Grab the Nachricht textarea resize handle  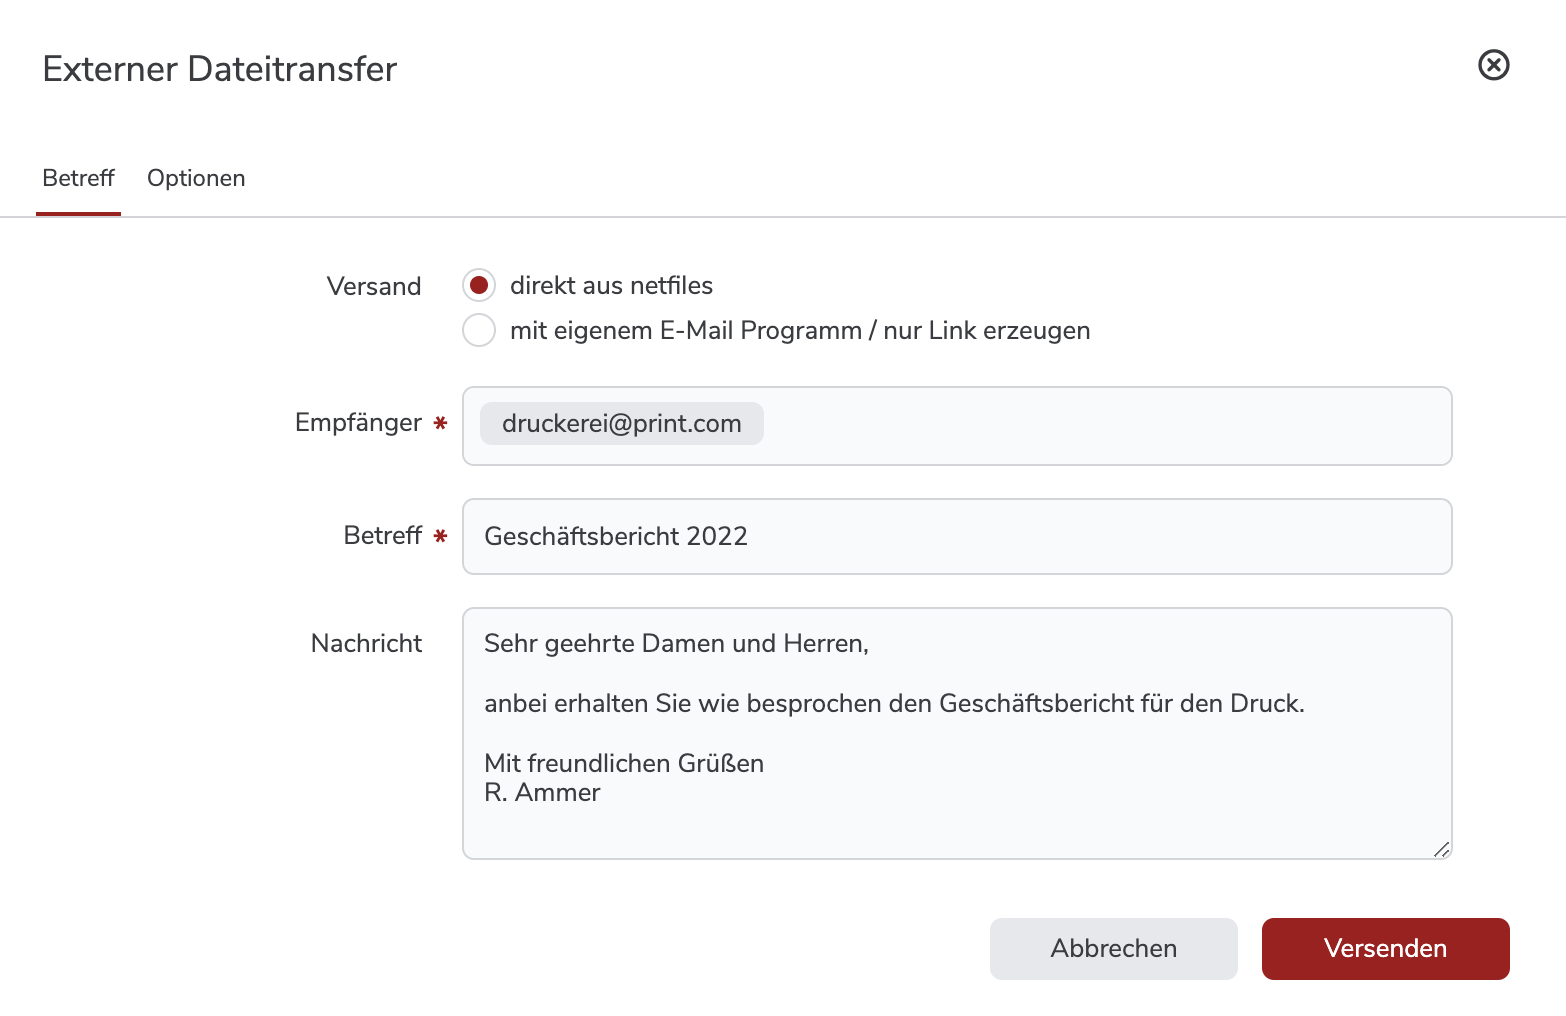tap(1441, 849)
